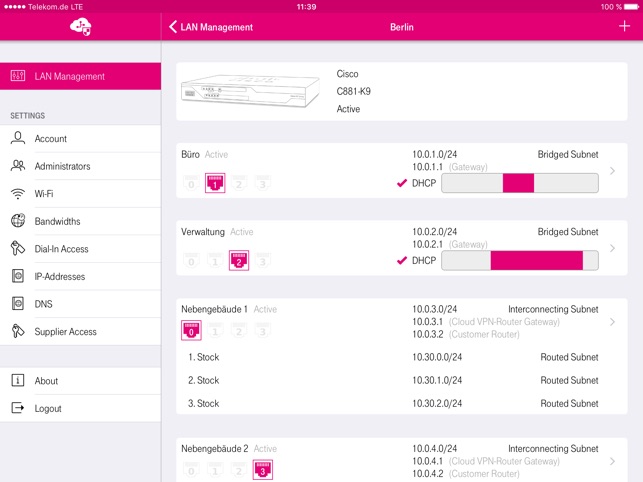Viewport: 643px width, 482px height.
Task: Click the Cisco C881-K9 router image
Action: (x=250, y=91)
